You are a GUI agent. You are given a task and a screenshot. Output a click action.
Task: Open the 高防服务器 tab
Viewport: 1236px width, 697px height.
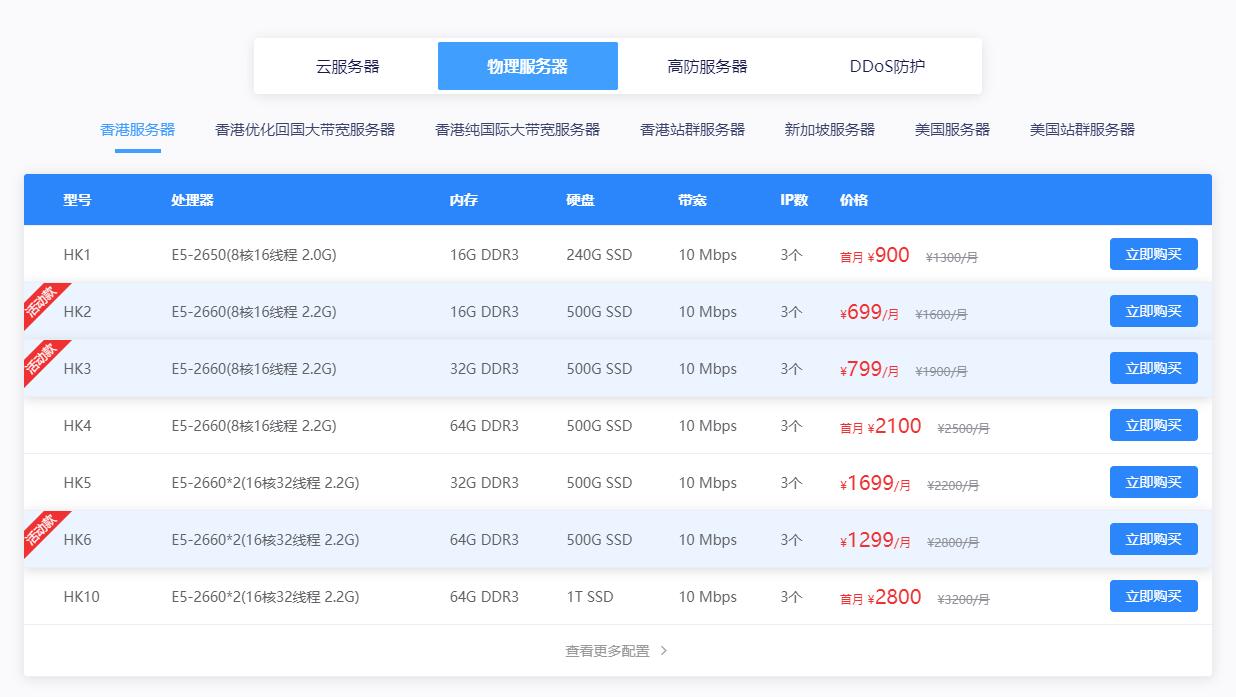tap(707, 67)
